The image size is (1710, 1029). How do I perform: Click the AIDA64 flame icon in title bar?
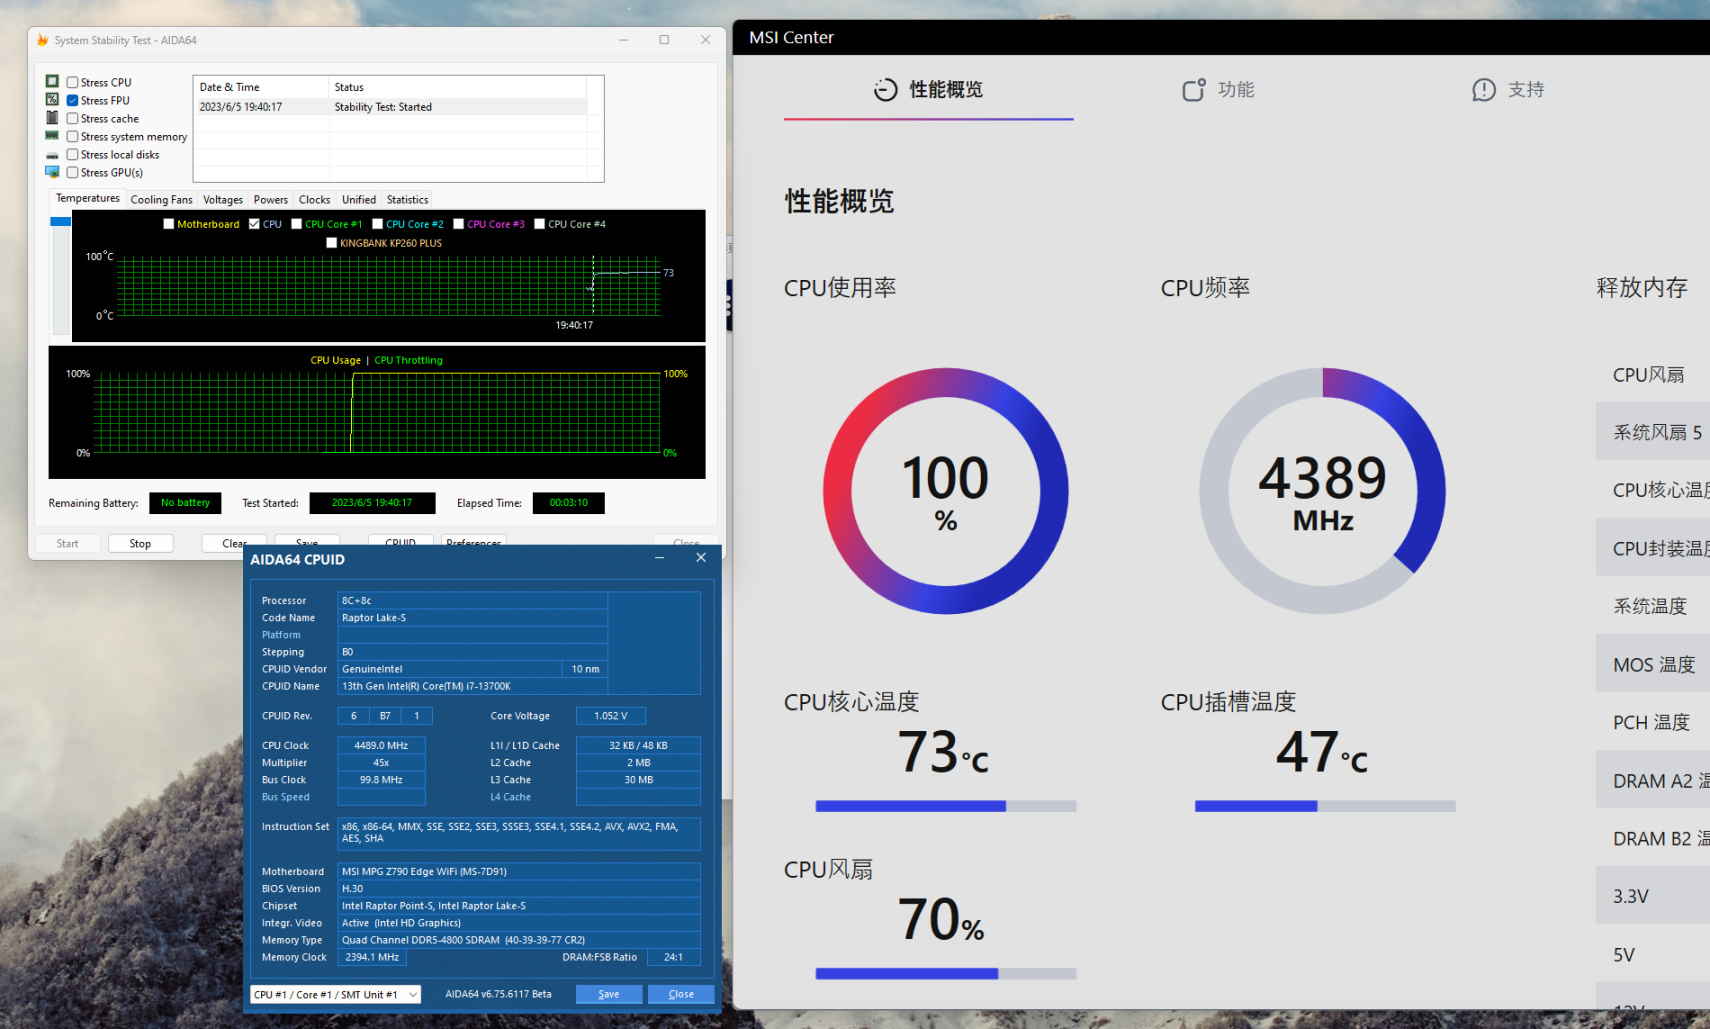42,40
